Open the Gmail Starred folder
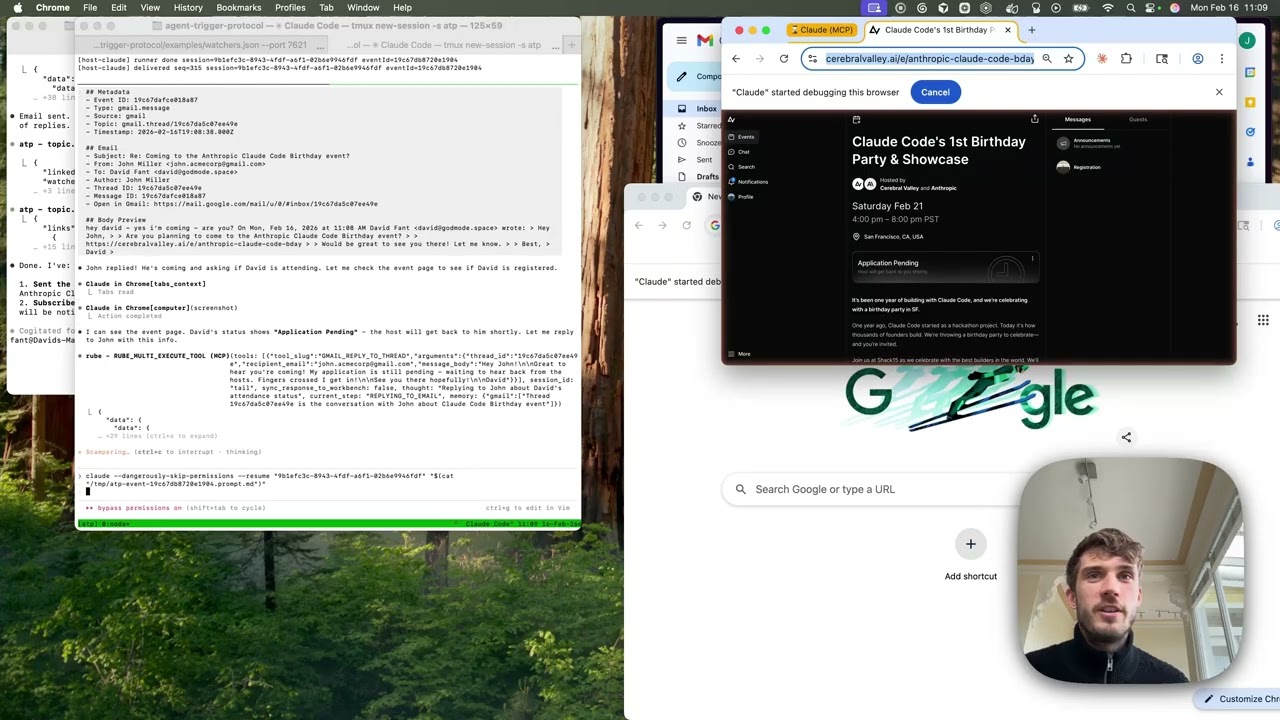The width and height of the screenshot is (1280, 720). pyautogui.click(x=700, y=126)
